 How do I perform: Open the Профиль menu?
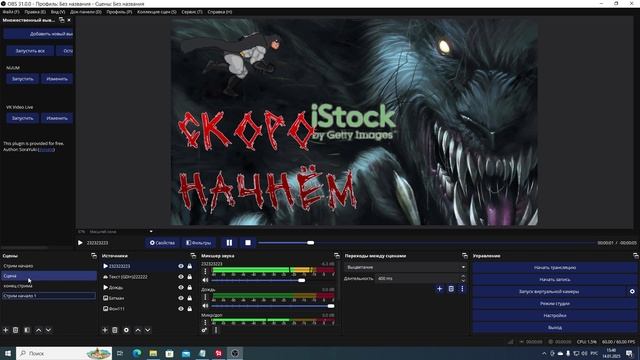(119, 12)
